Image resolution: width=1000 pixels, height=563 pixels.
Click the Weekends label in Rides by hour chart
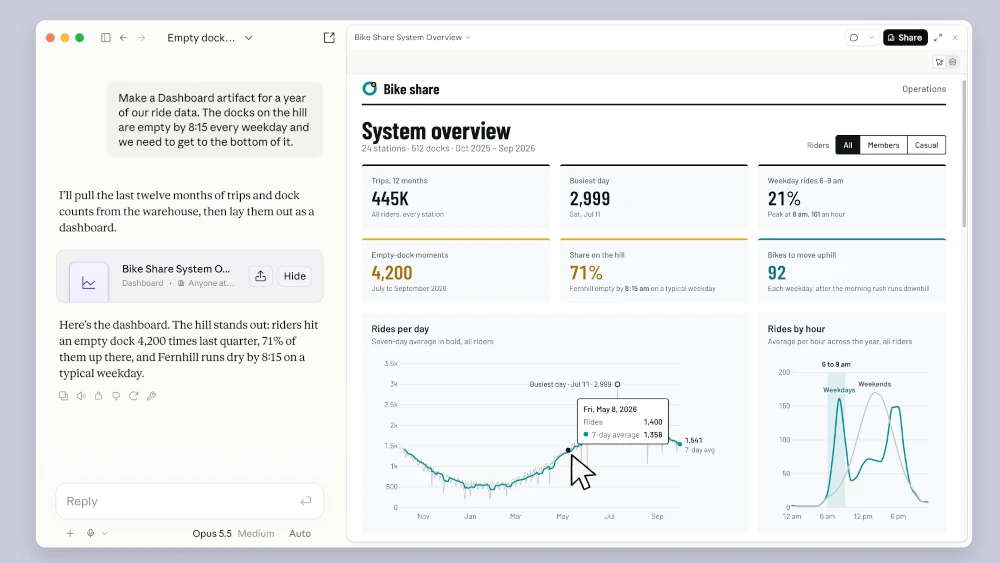coord(874,384)
